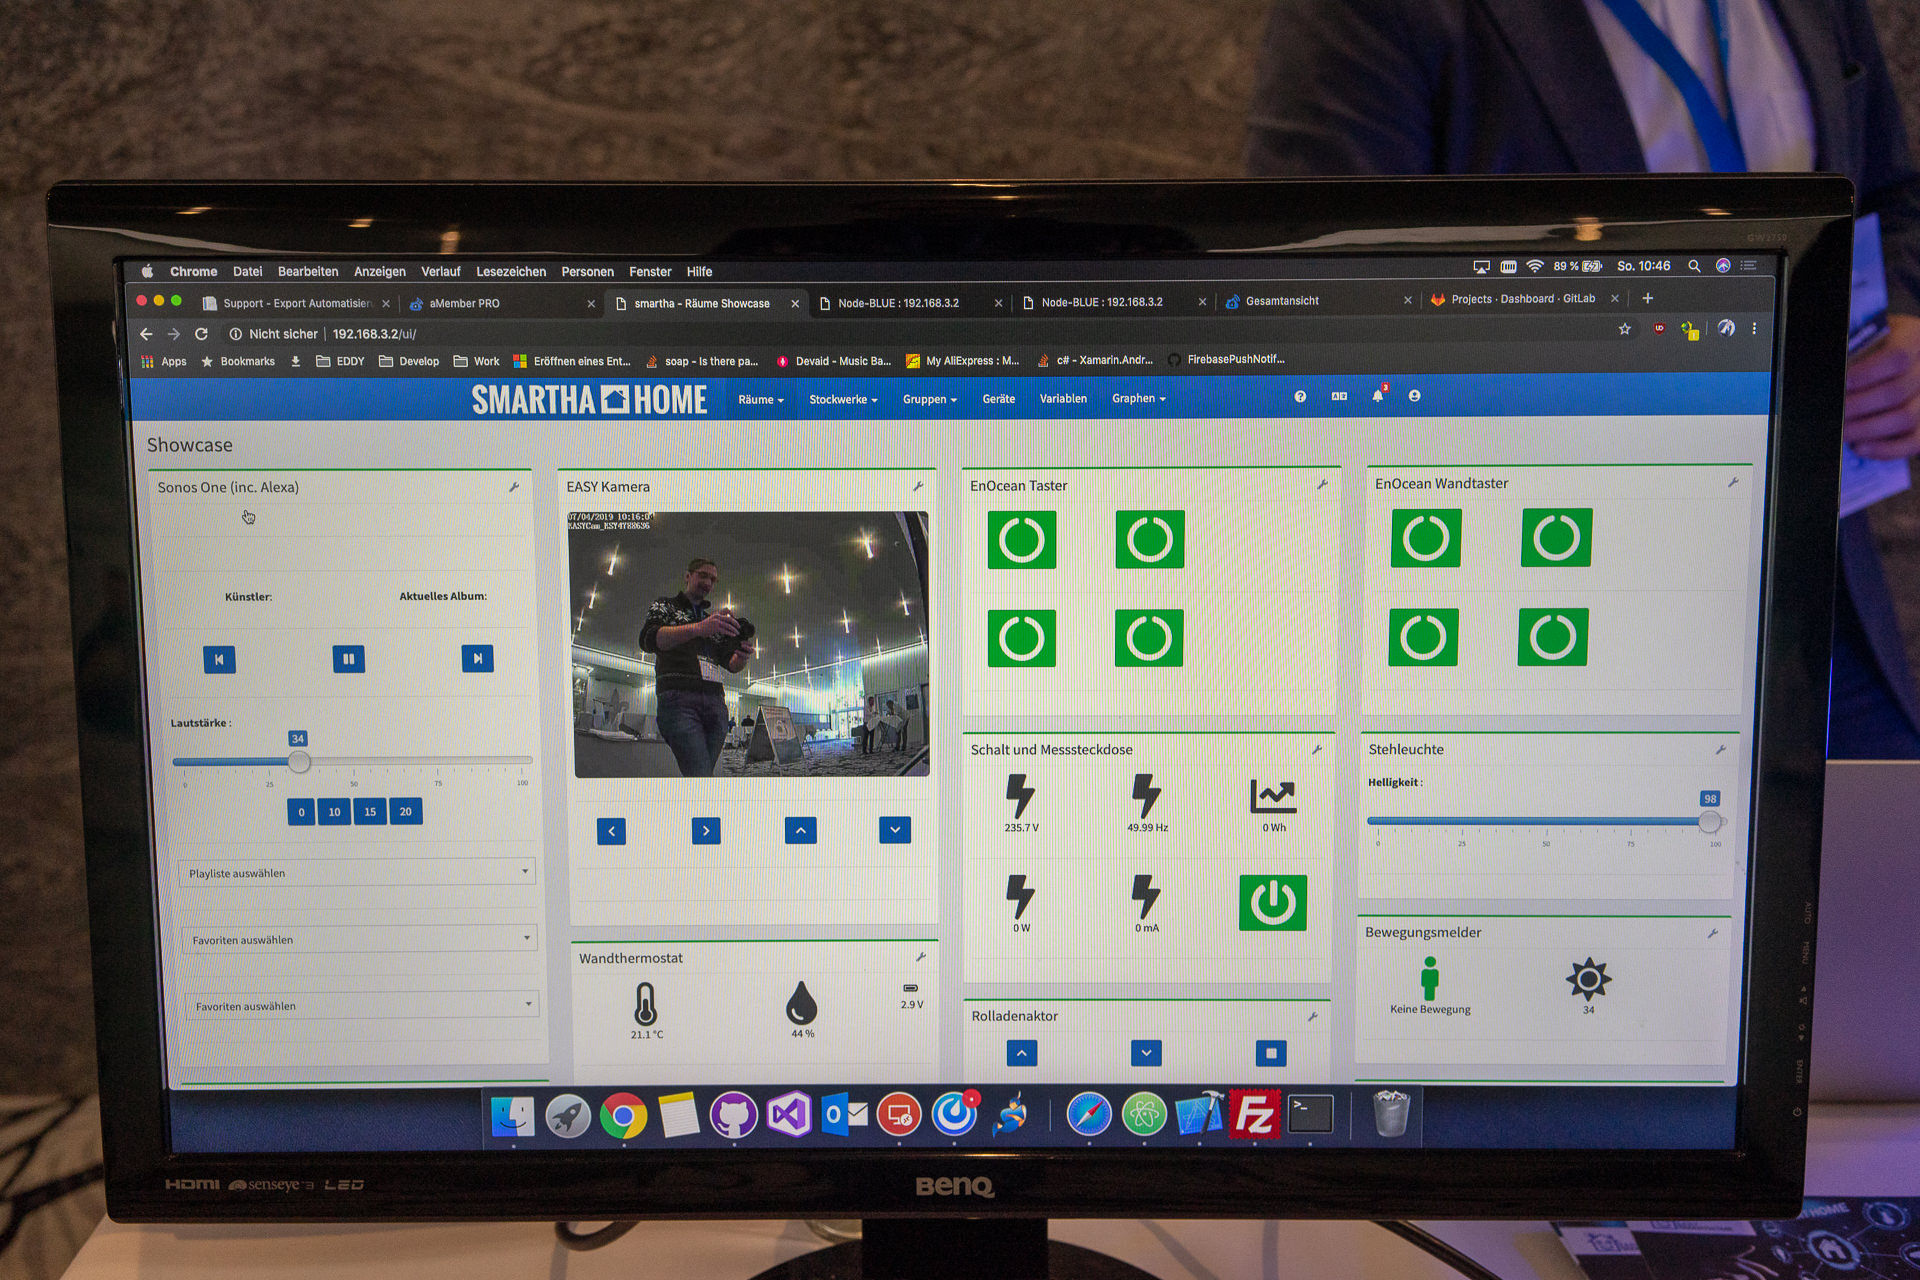Click the 0 W power icon

(x=1020, y=897)
